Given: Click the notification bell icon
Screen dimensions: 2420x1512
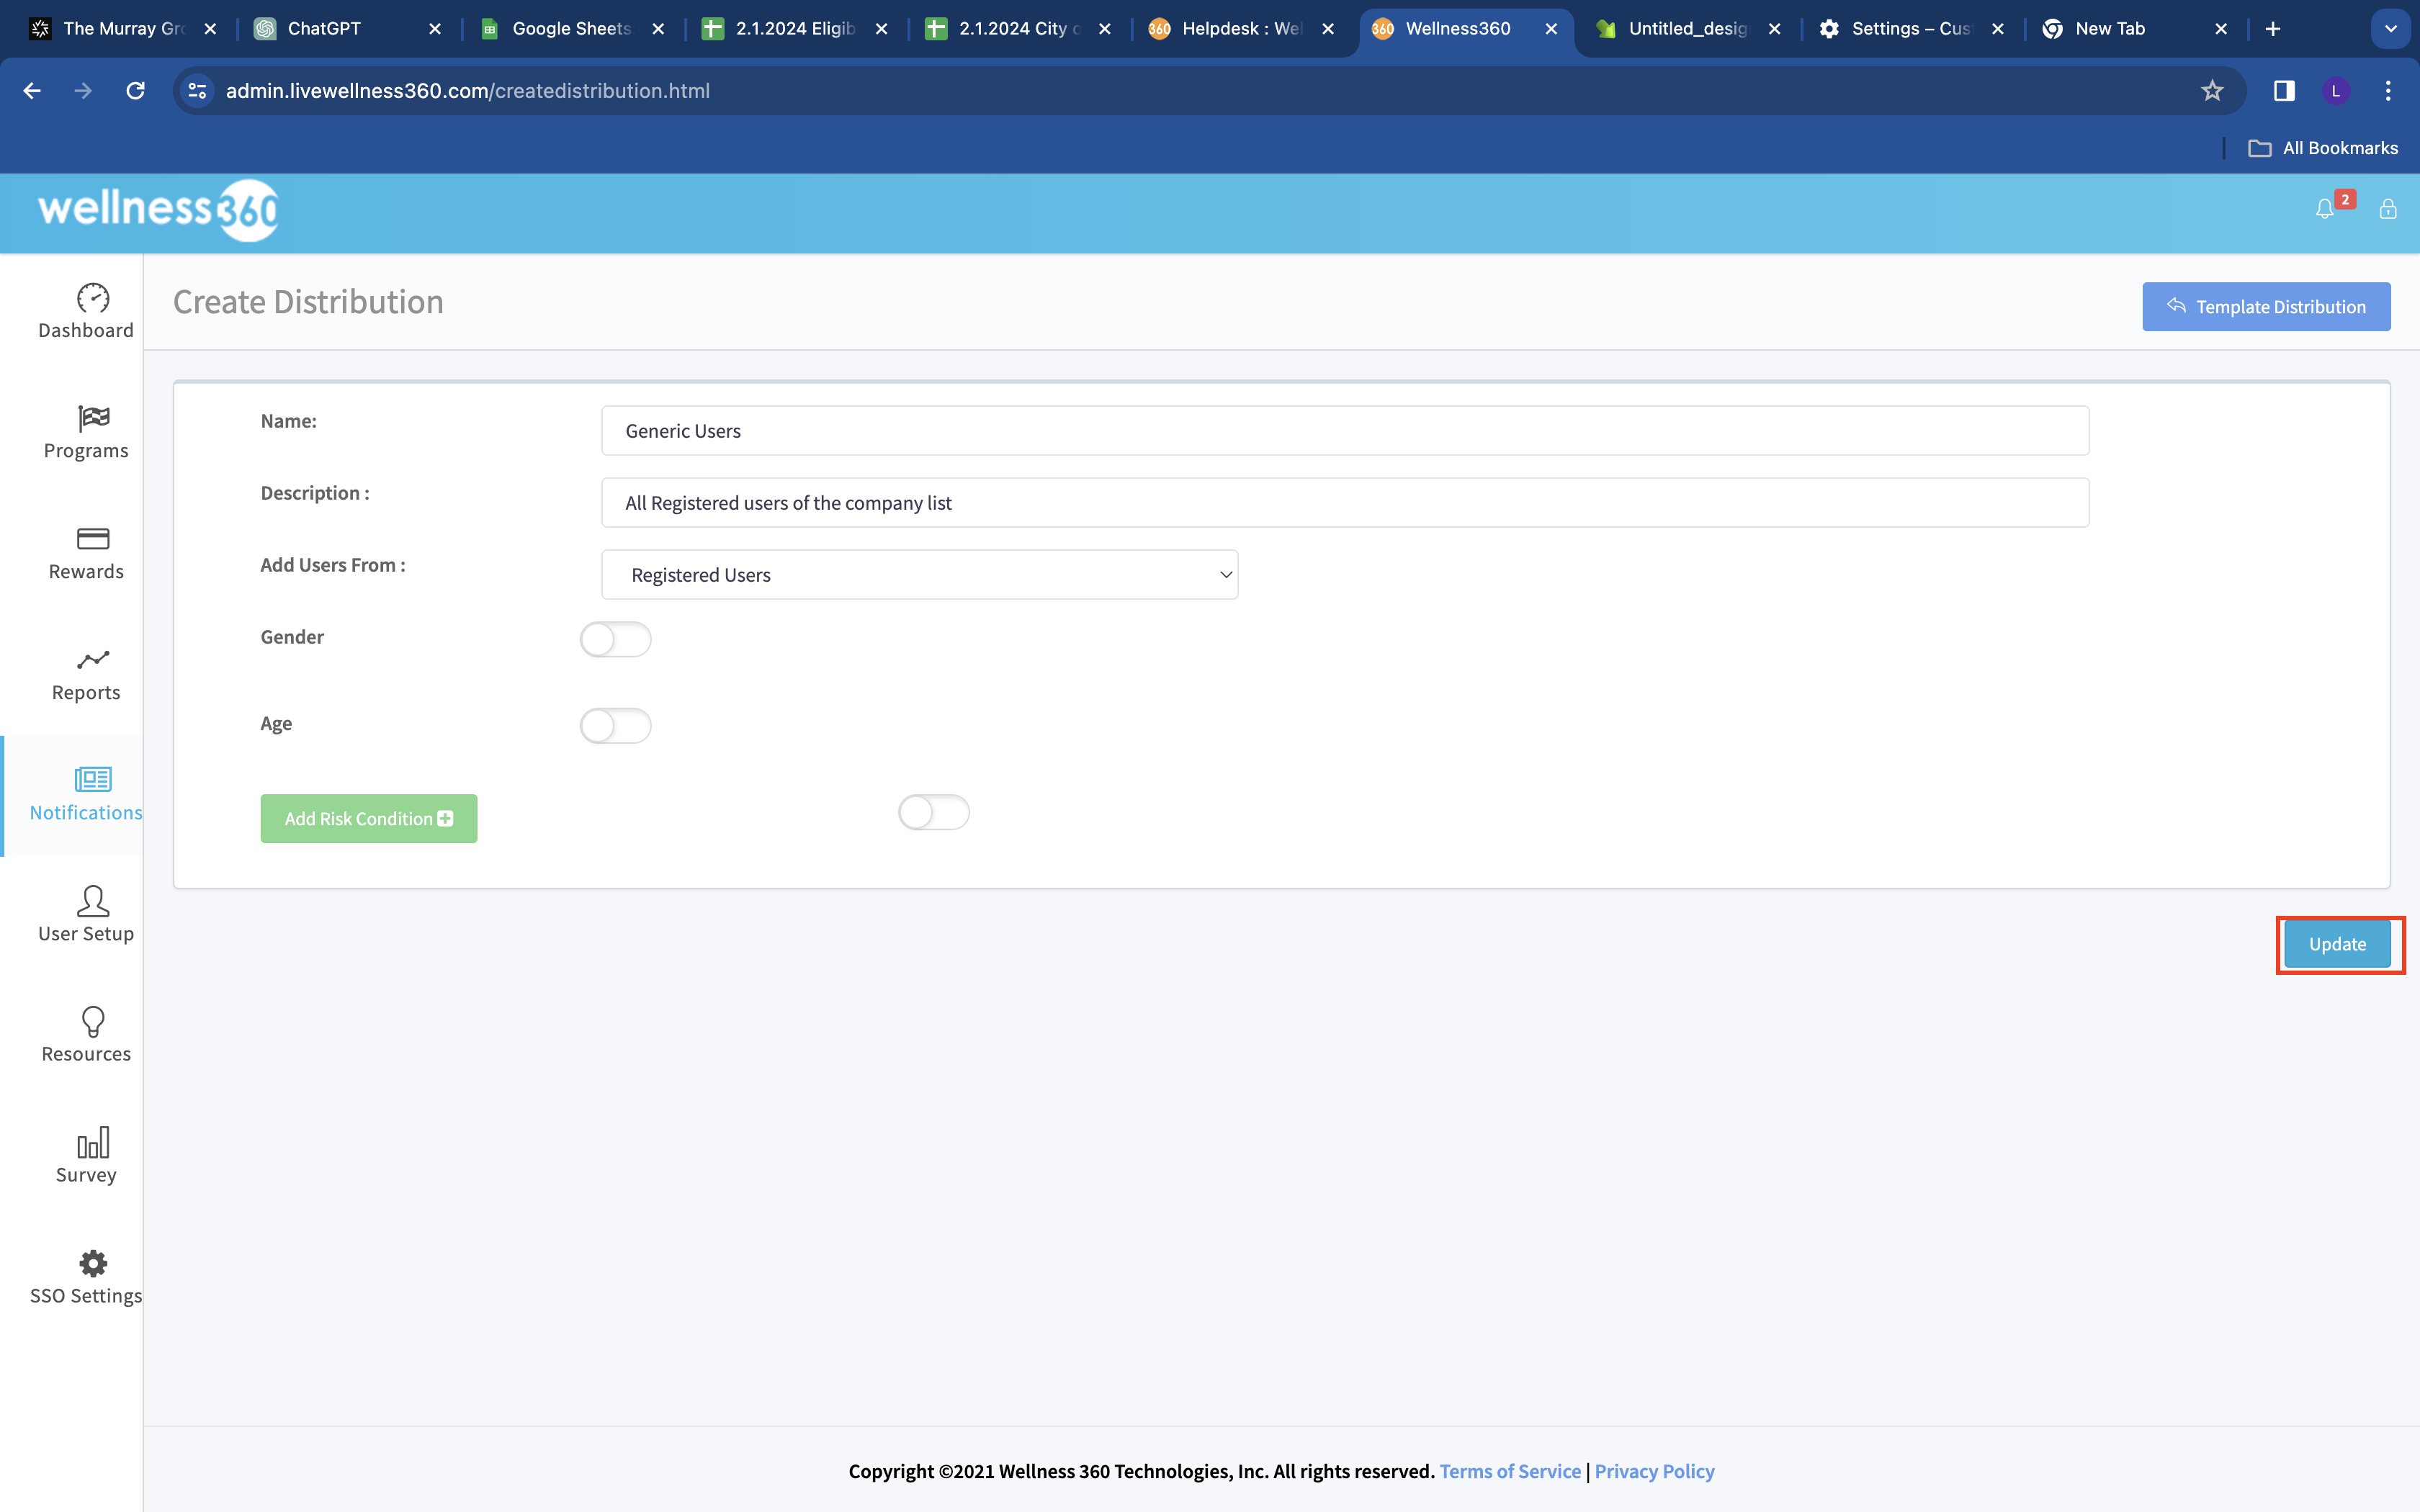Looking at the screenshot, I should click(x=2324, y=209).
